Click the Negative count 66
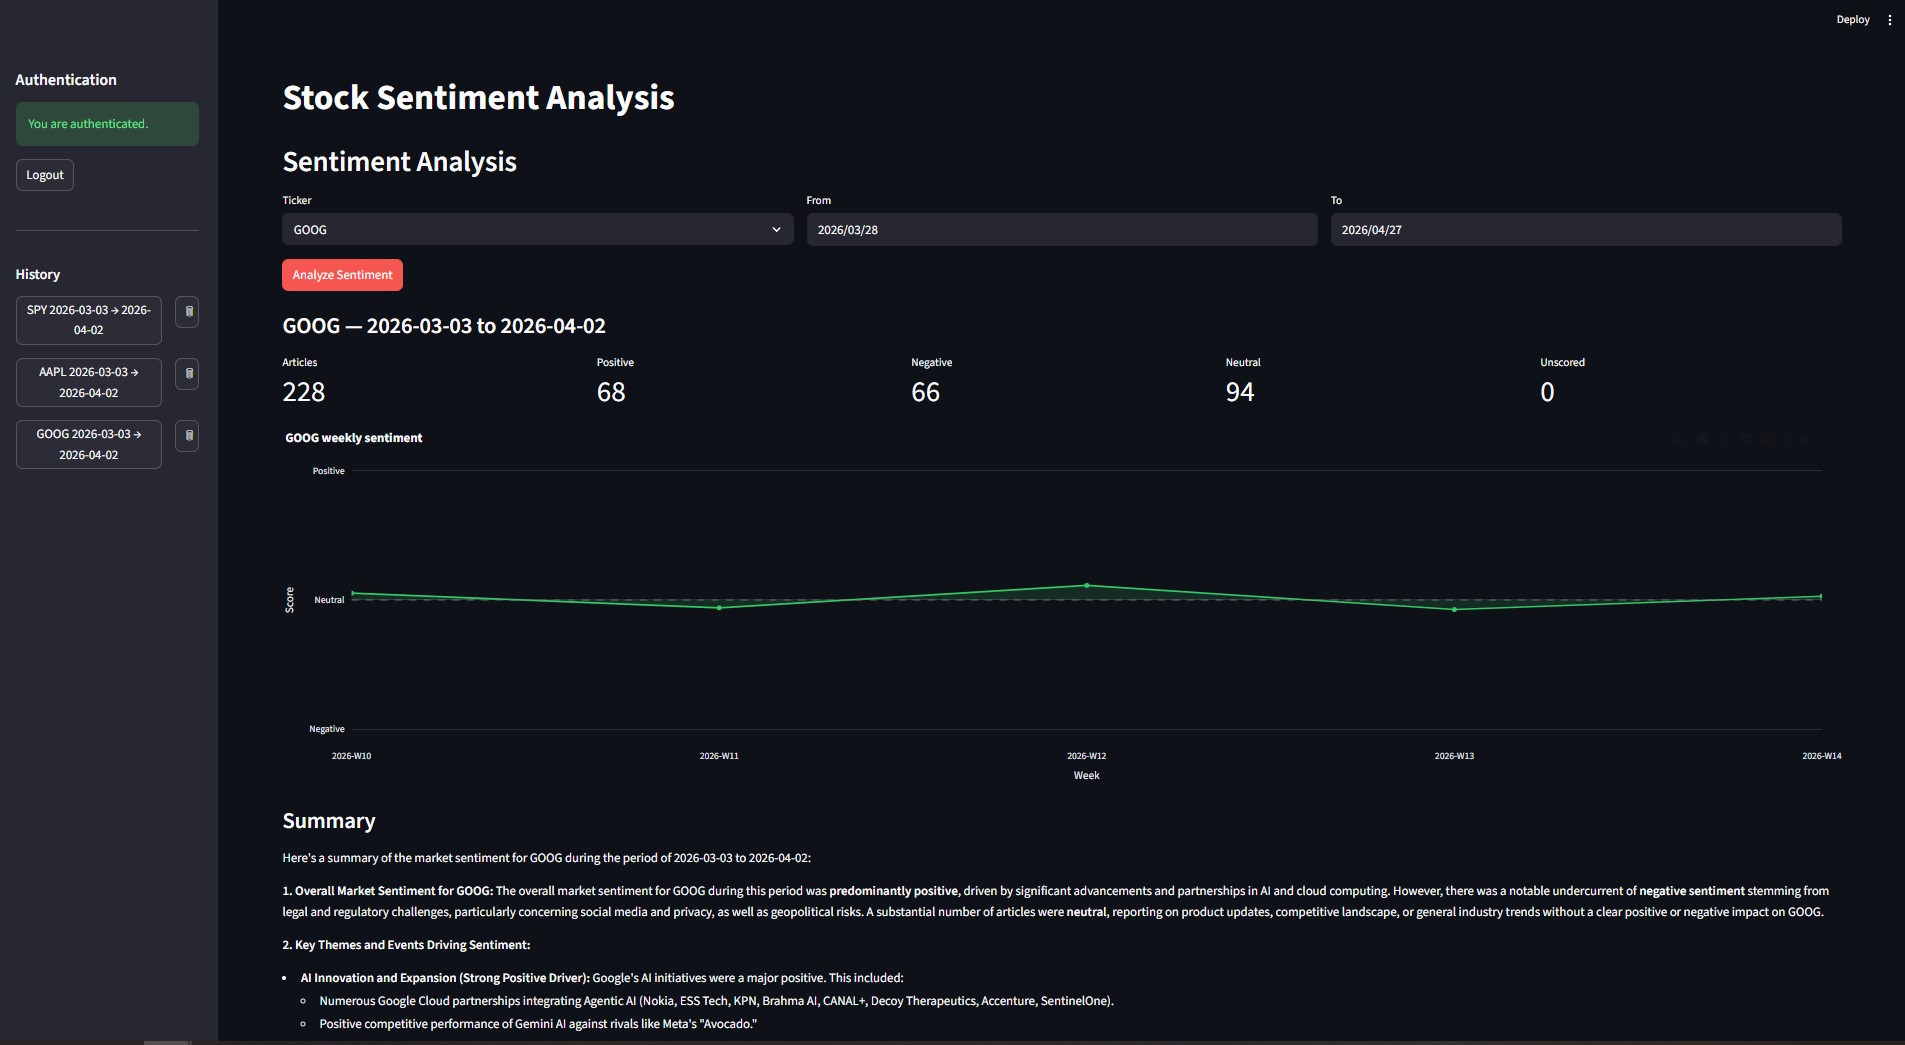Viewport: 1905px width, 1045px height. click(925, 392)
